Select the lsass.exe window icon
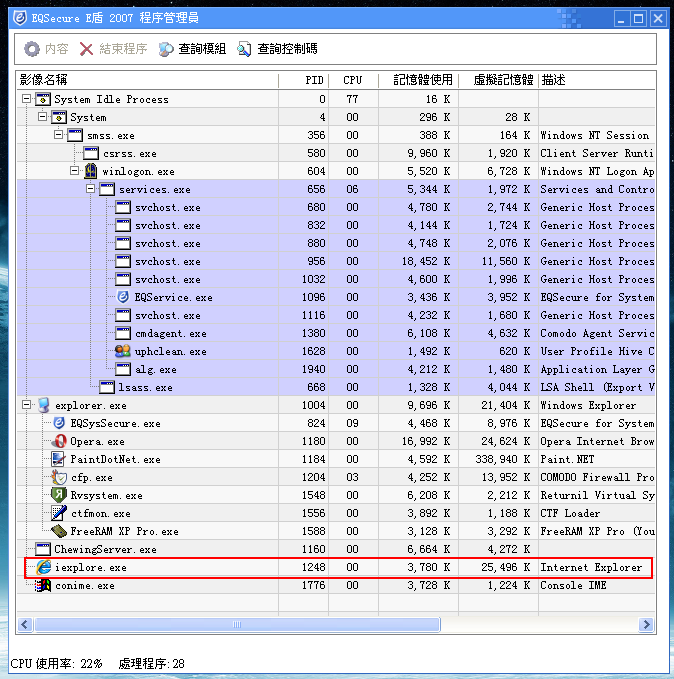The height and width of the screenshot is (679, 674). pos(107,387)
